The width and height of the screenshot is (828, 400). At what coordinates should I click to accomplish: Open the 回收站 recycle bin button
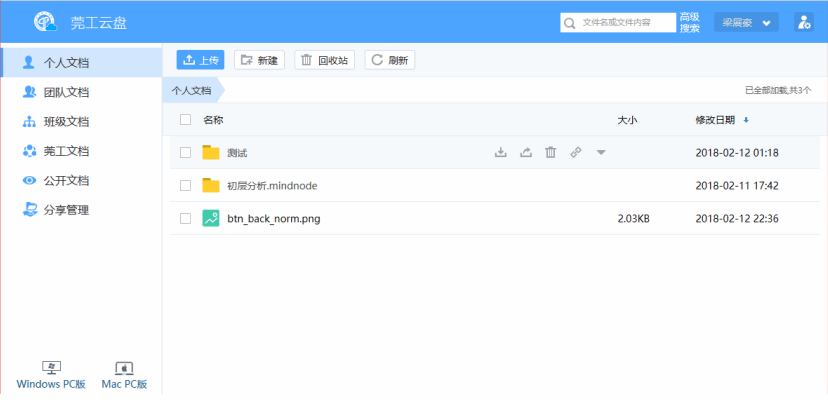(324, 60)
